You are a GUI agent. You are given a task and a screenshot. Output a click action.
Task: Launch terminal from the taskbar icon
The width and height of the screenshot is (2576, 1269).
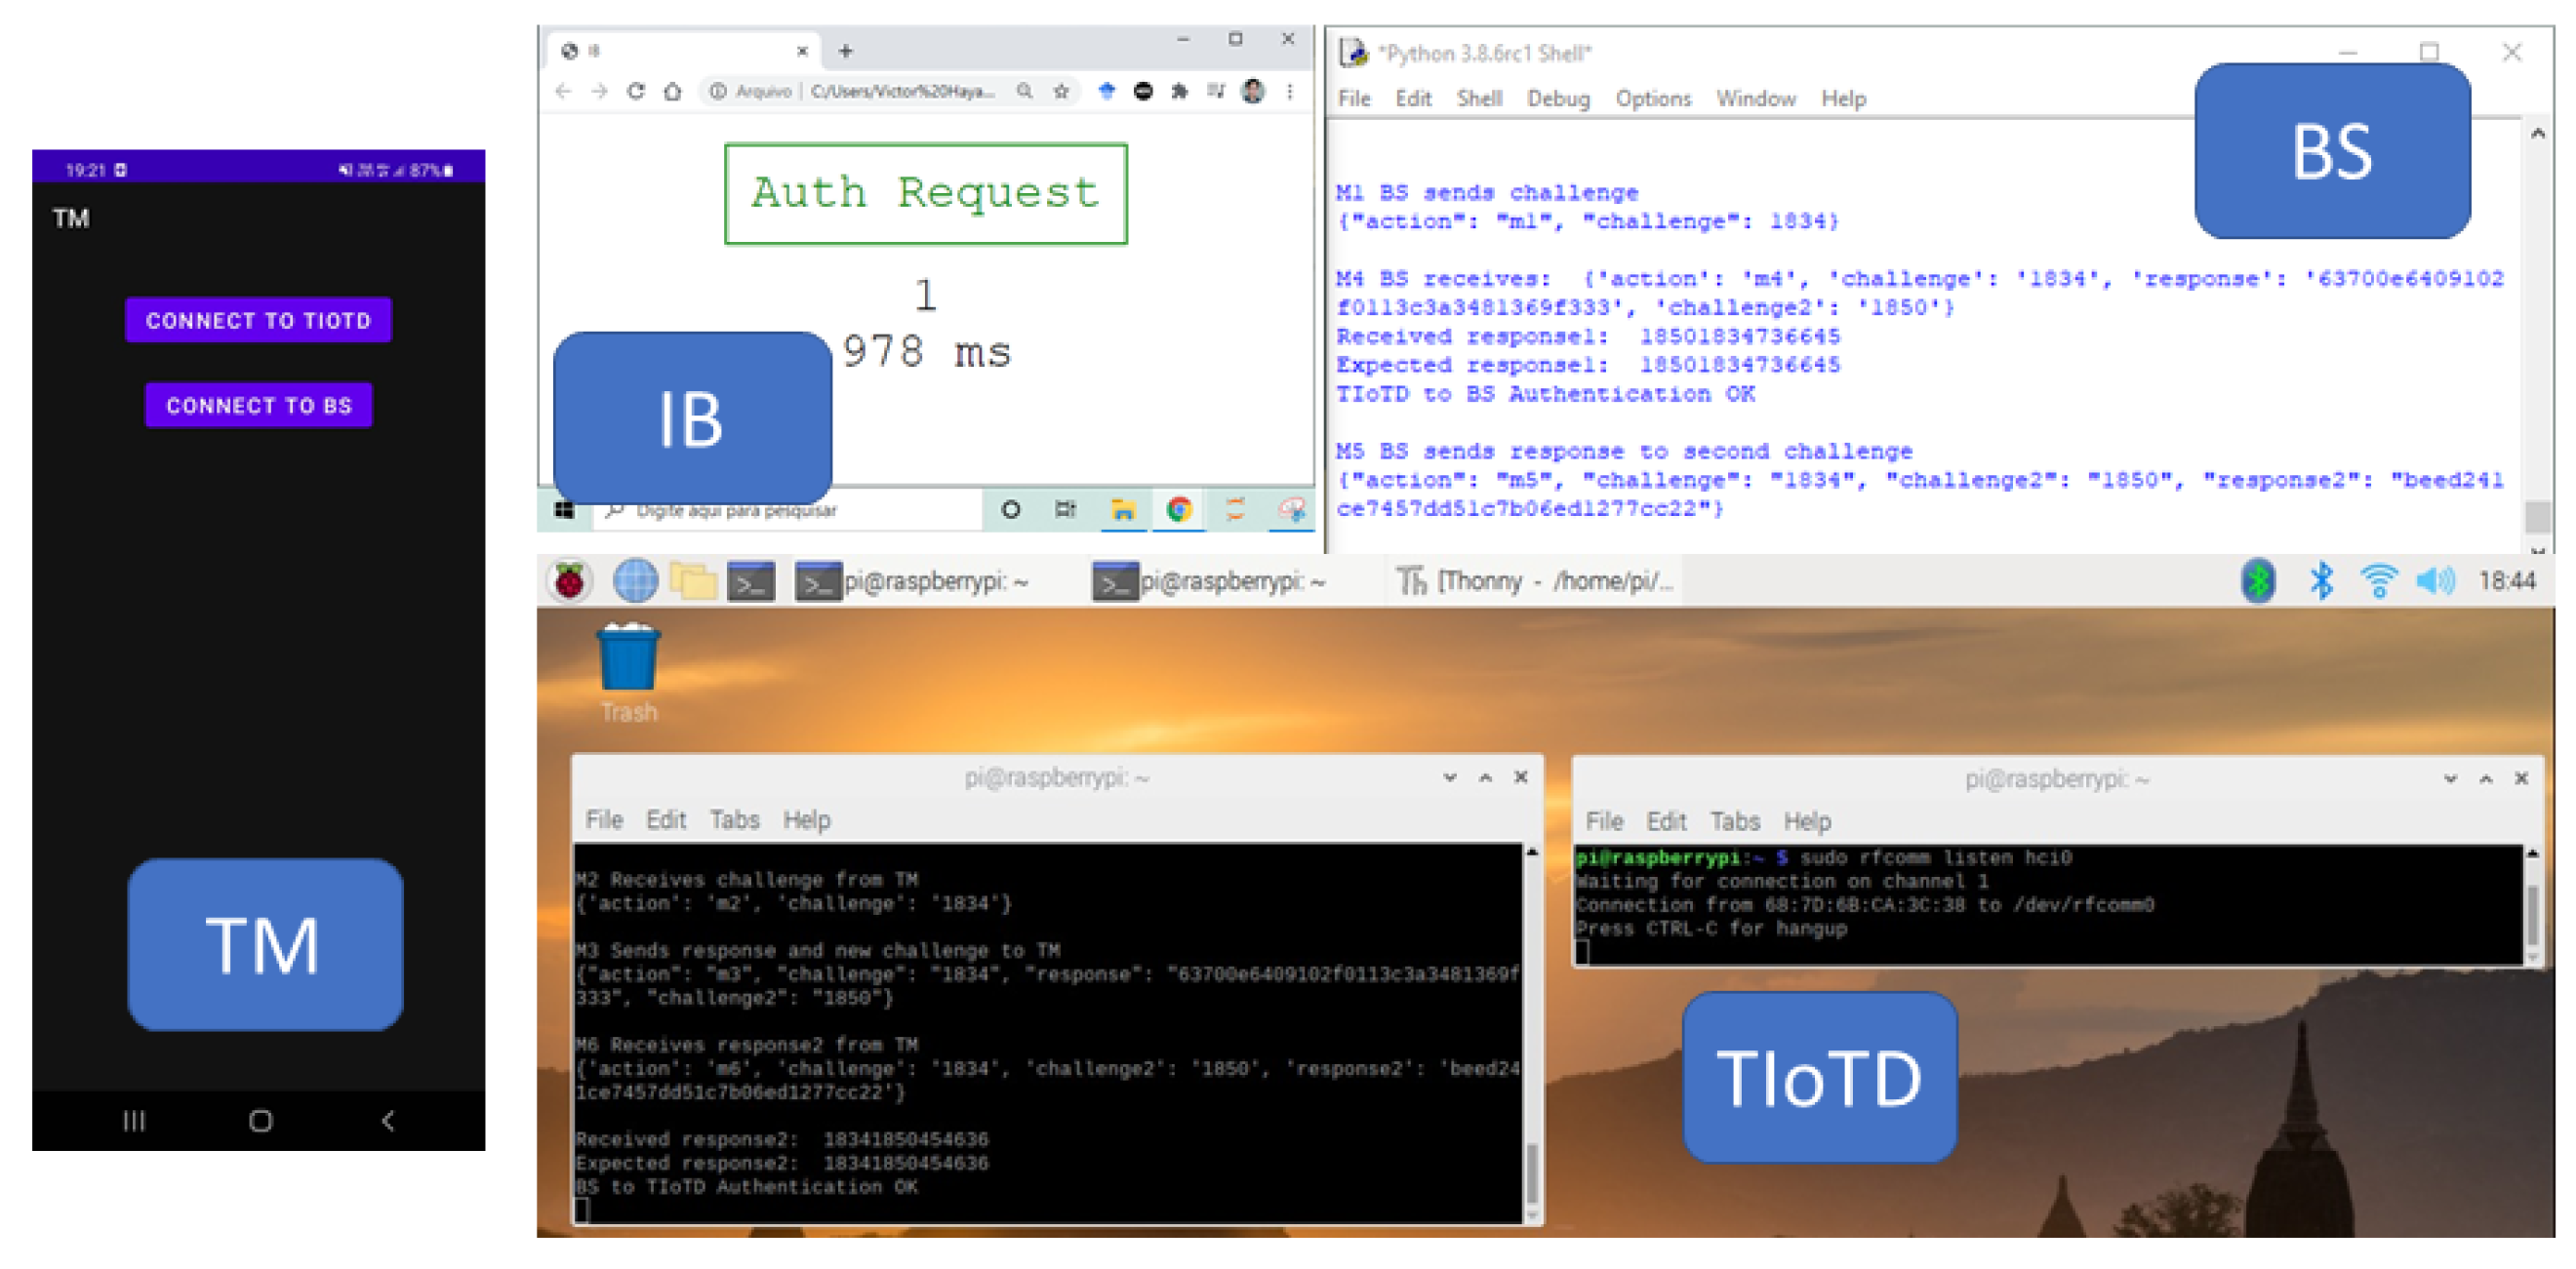pyautogui.click(x=751, y=582)
